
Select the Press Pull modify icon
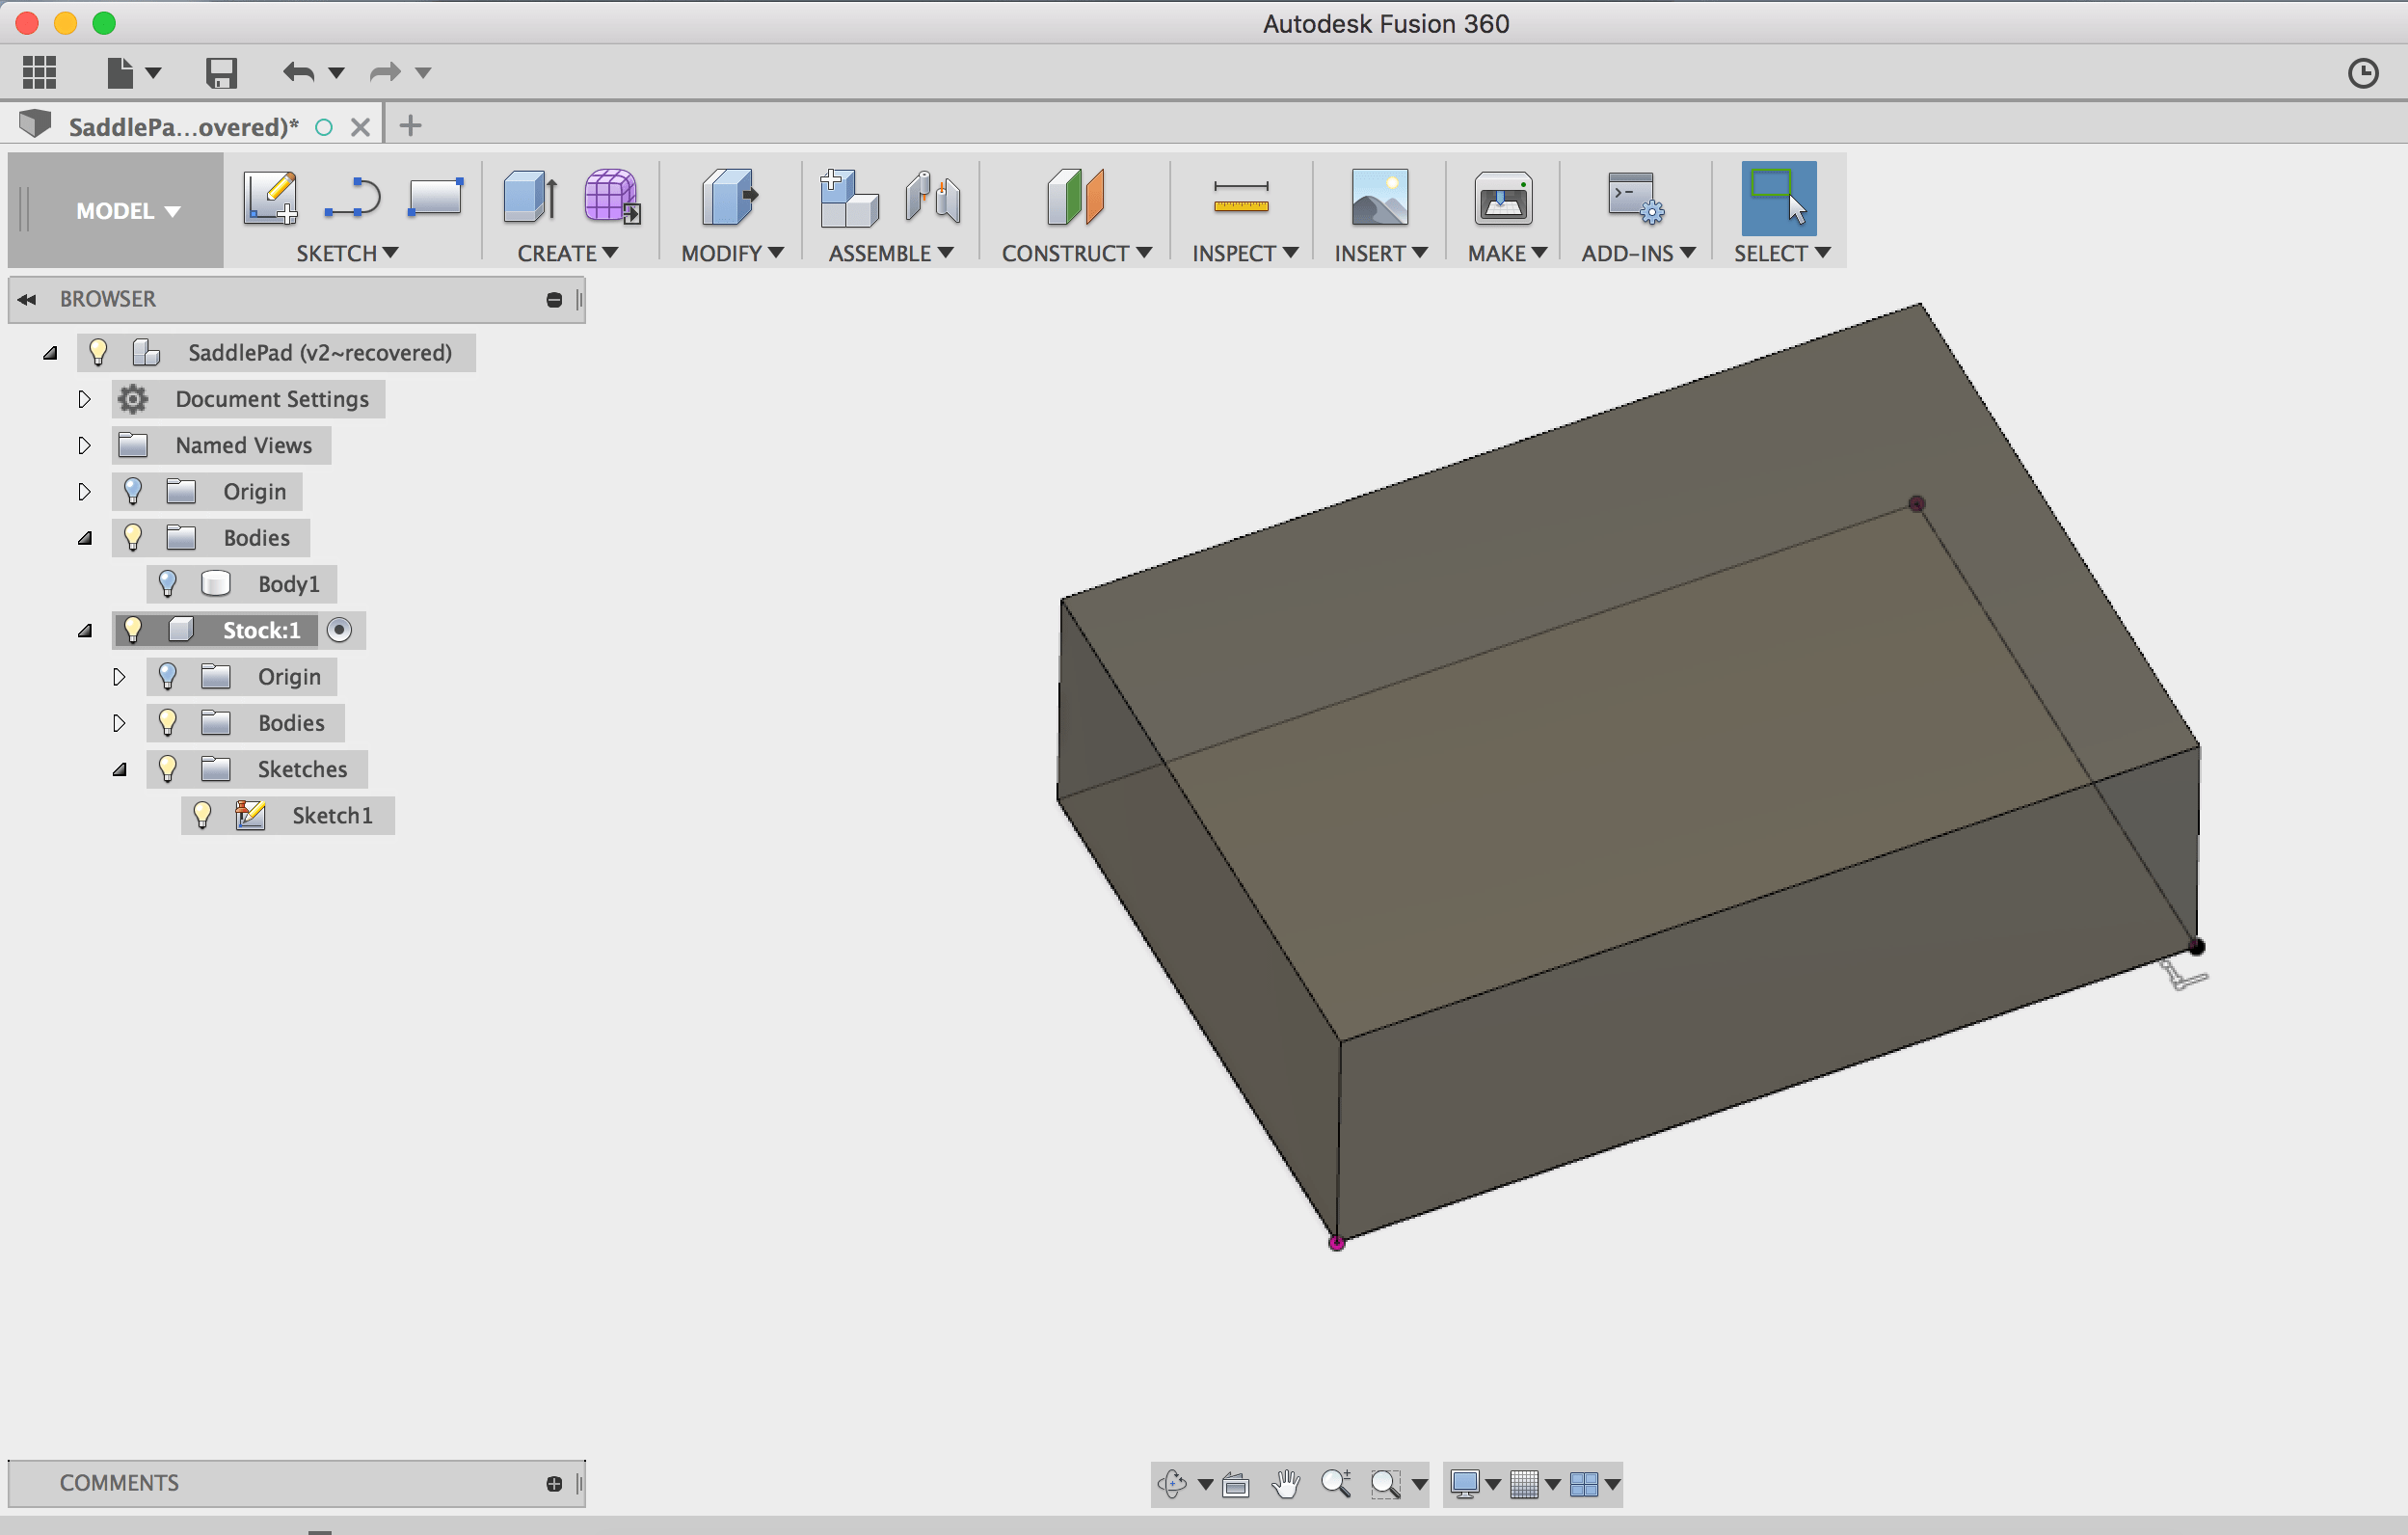[729, 197]
